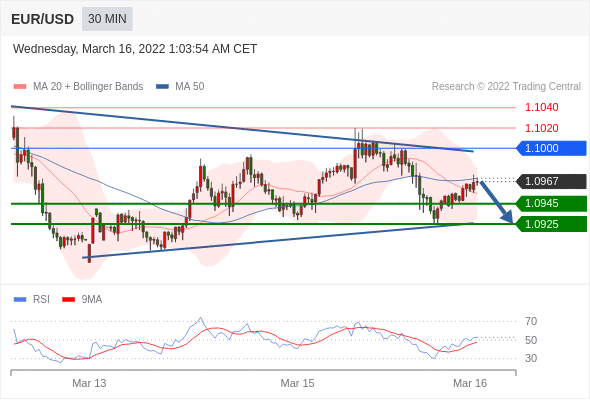The width and height of the screenshot is (590, 400).
Task: Click the red 1.1040 resistance label
Action: coord(542,108)
